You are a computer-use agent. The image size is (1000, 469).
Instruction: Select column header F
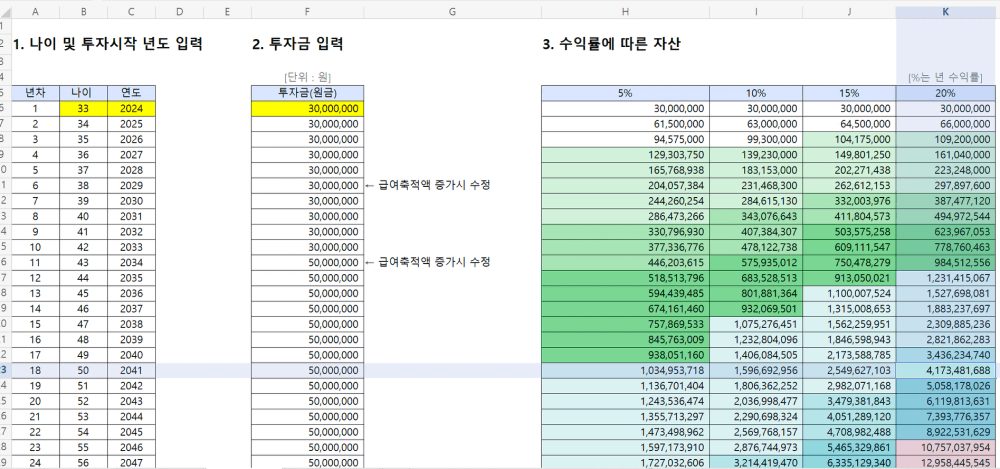click(307, 12)
